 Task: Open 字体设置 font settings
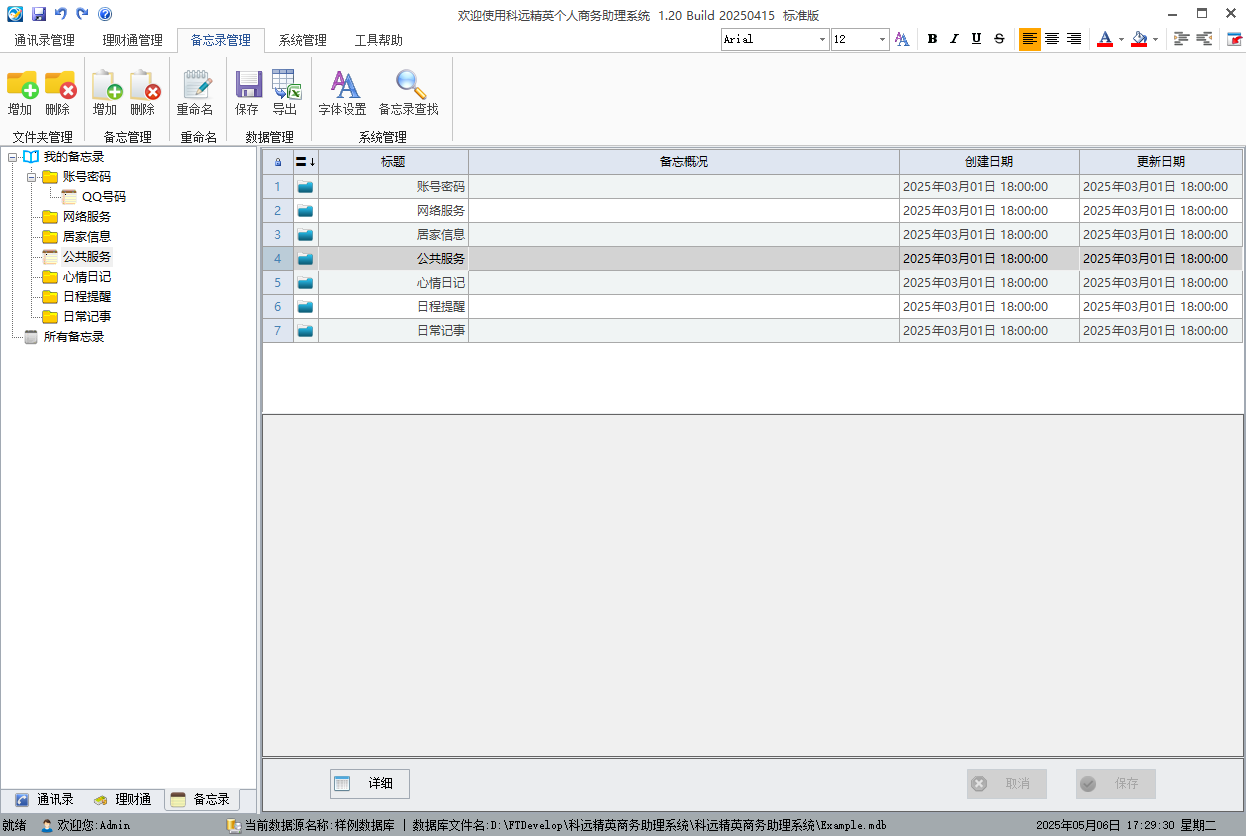point(342,86)
